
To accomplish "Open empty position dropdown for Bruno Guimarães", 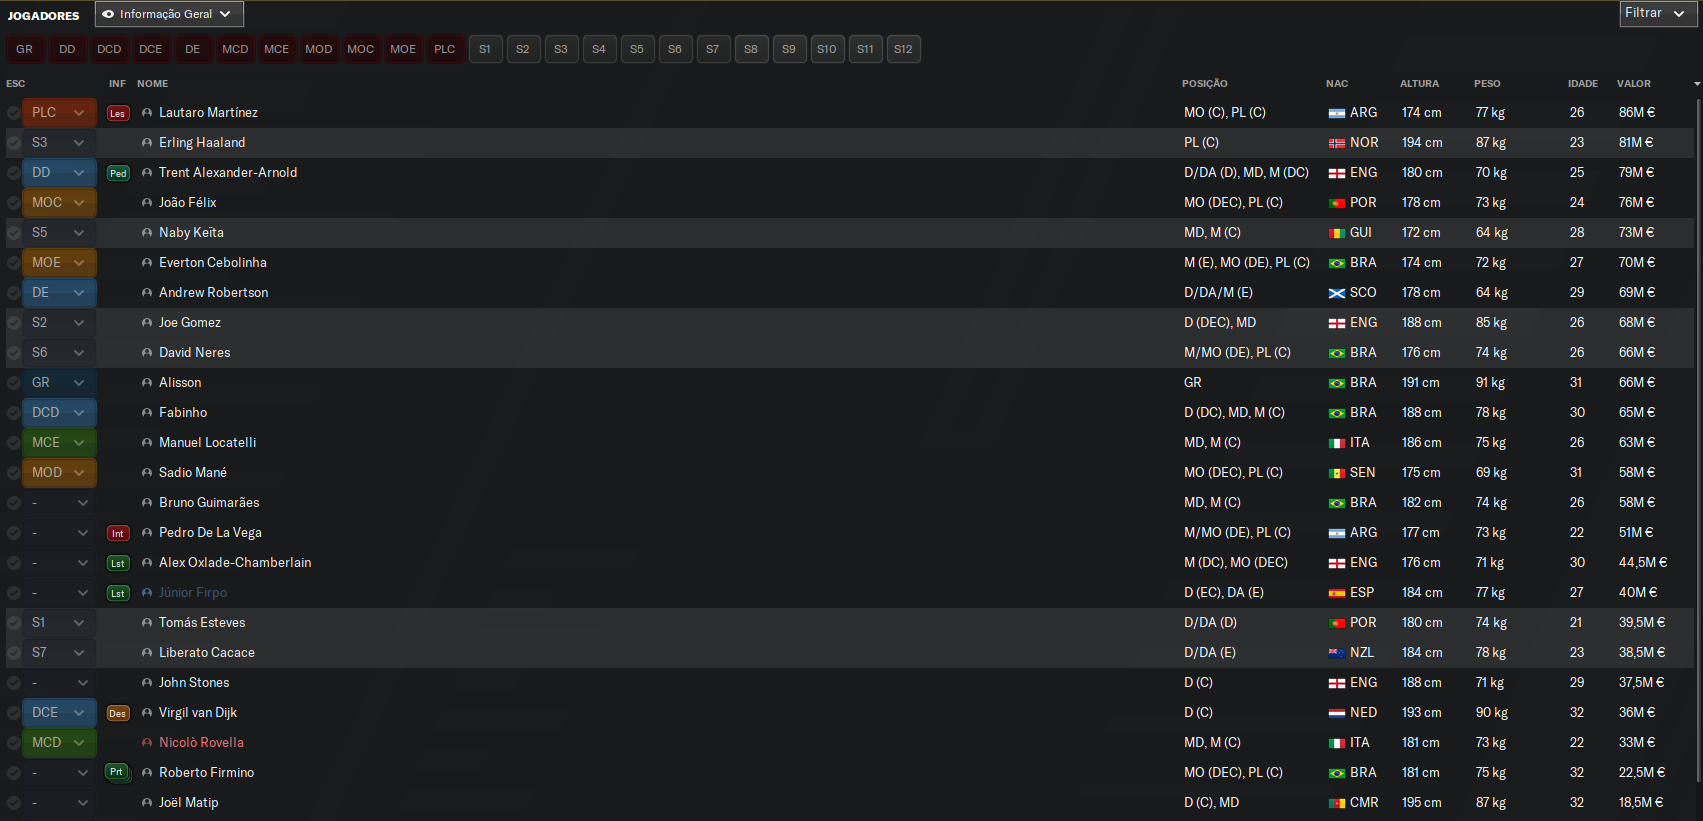I will pos(59,503).
